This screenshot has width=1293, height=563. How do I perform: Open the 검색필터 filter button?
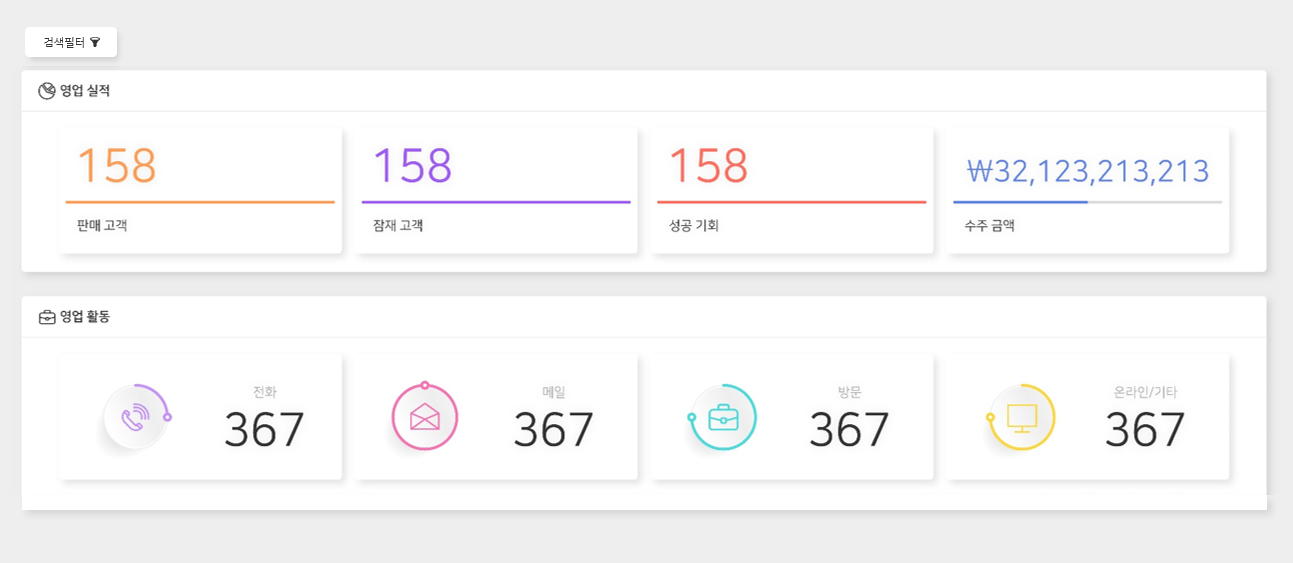click(x=71, y=42)
